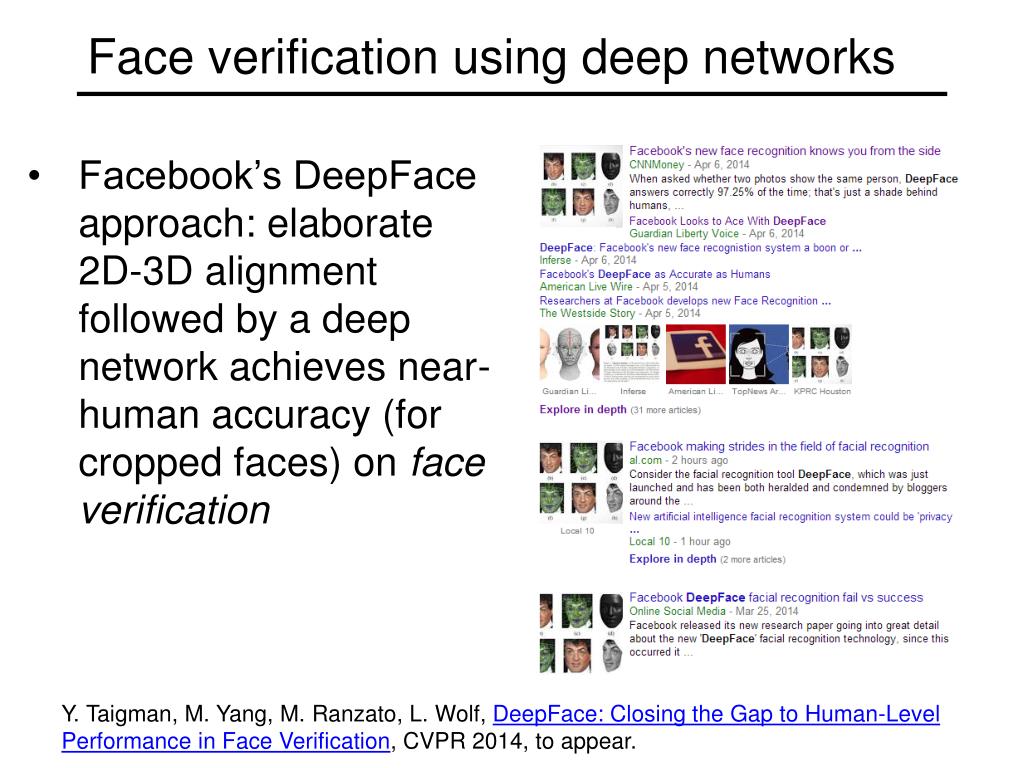Click the 'CNNMoney - Apr 6, 2014' source line

coord(689,165)
